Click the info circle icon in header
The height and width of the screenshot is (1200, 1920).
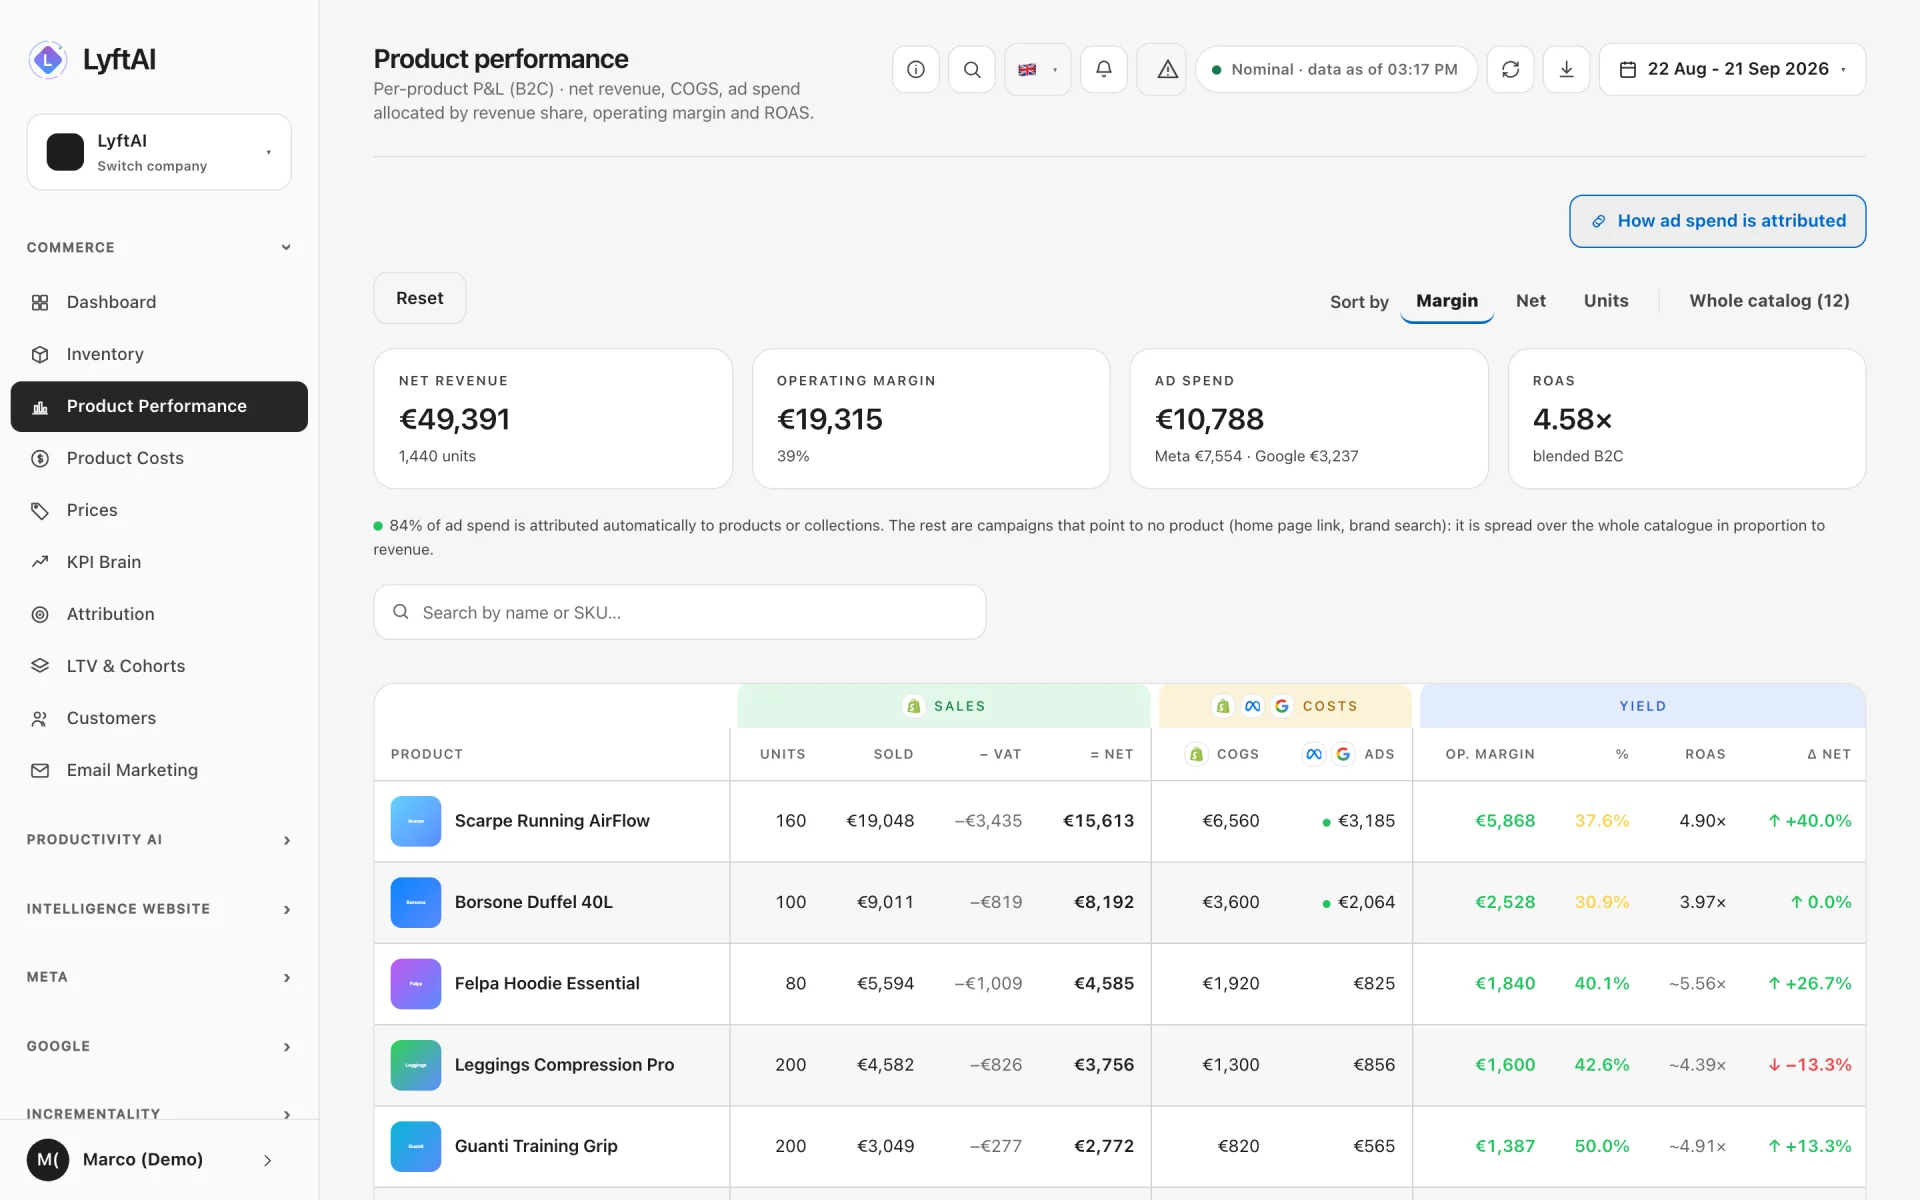pyautogui.click(x=915, y=69)
